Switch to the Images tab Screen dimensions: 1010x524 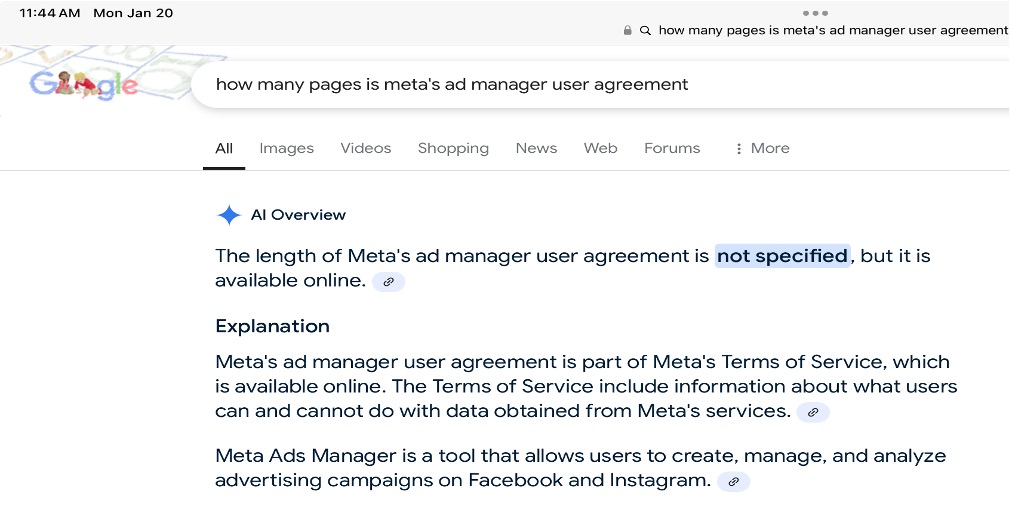pyautogui.click(x=286, y=148)
